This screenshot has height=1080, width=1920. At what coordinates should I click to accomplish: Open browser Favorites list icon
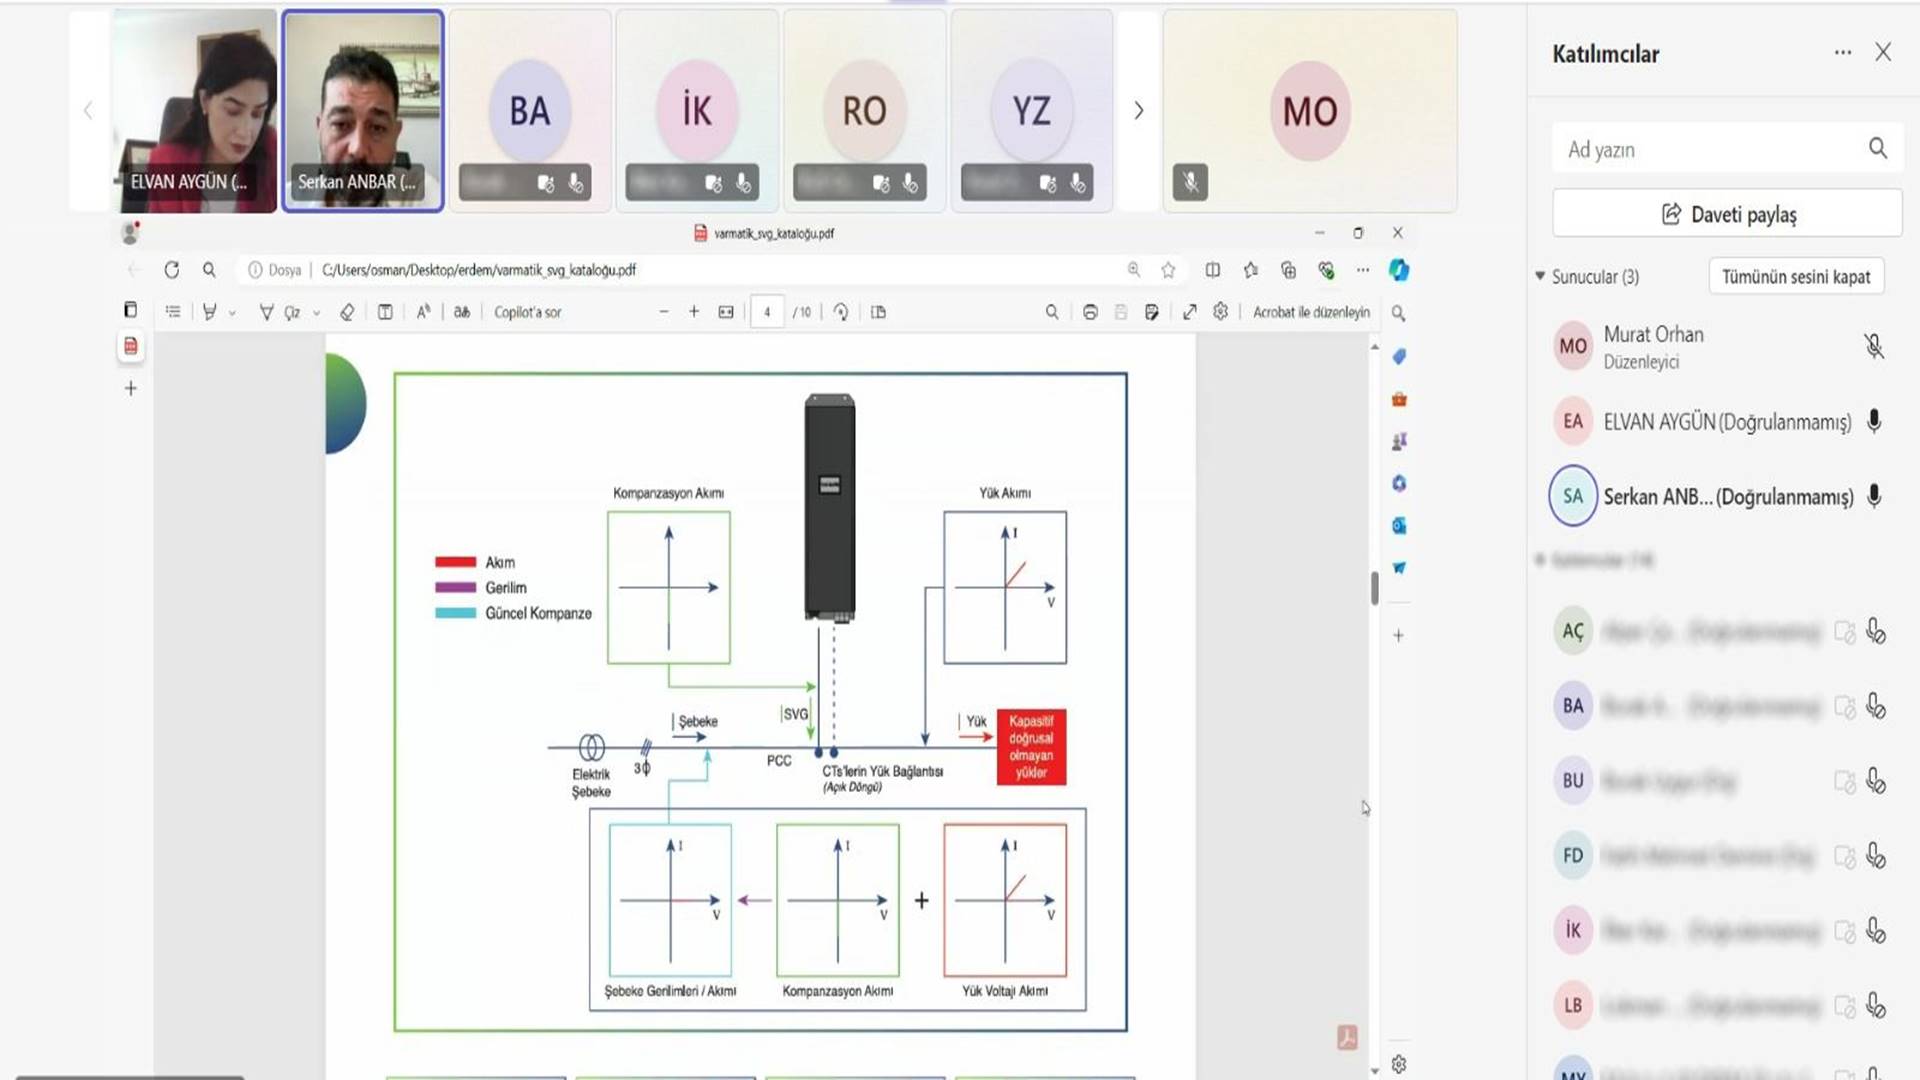[x=1251, y=270]
